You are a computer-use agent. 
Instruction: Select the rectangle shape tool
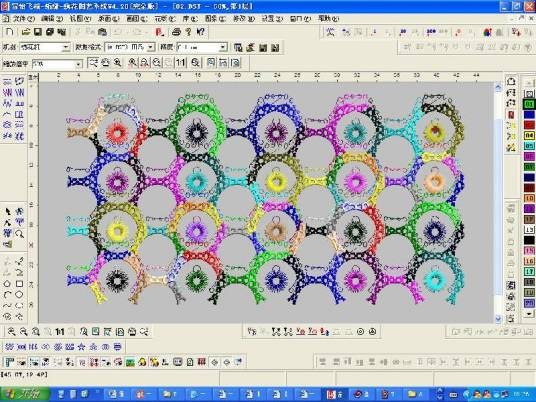pyautogui.click(x=19, y=284)
